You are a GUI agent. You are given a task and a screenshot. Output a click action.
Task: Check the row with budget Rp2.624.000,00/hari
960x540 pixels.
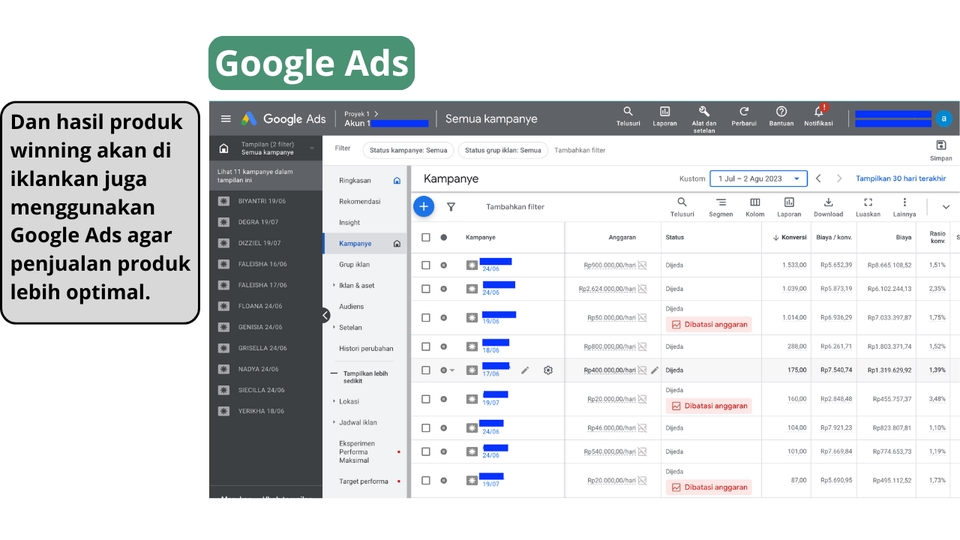pos(426,289)
